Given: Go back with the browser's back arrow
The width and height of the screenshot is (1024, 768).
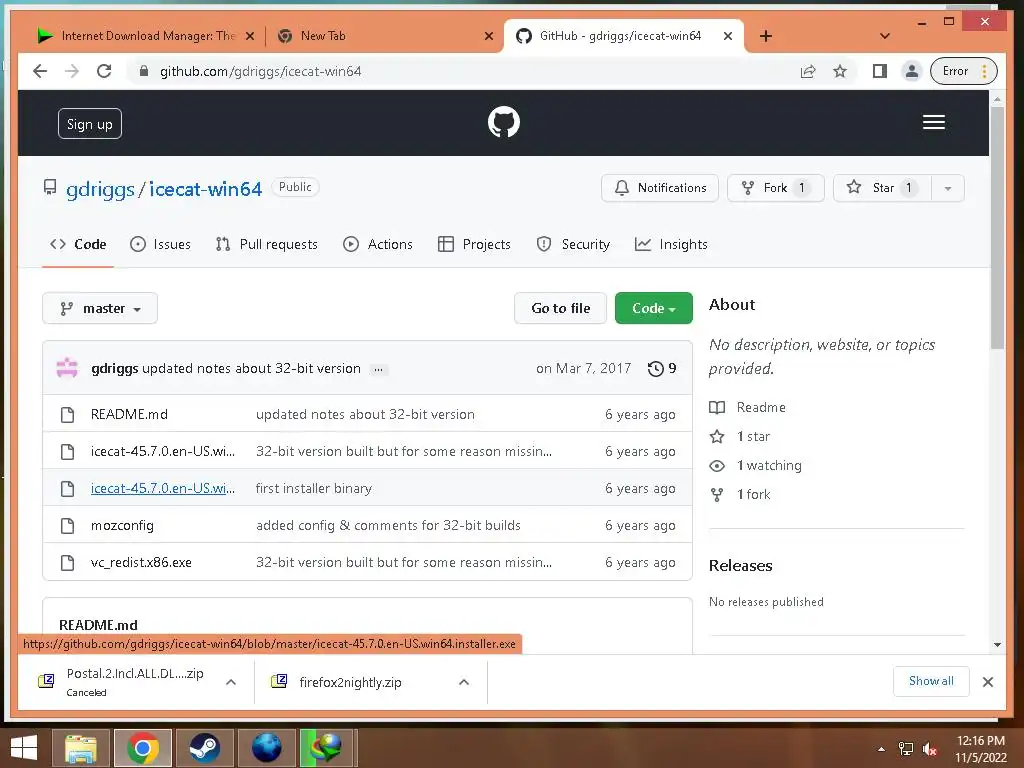Looking at the screenshot, I should click(40, 71).
